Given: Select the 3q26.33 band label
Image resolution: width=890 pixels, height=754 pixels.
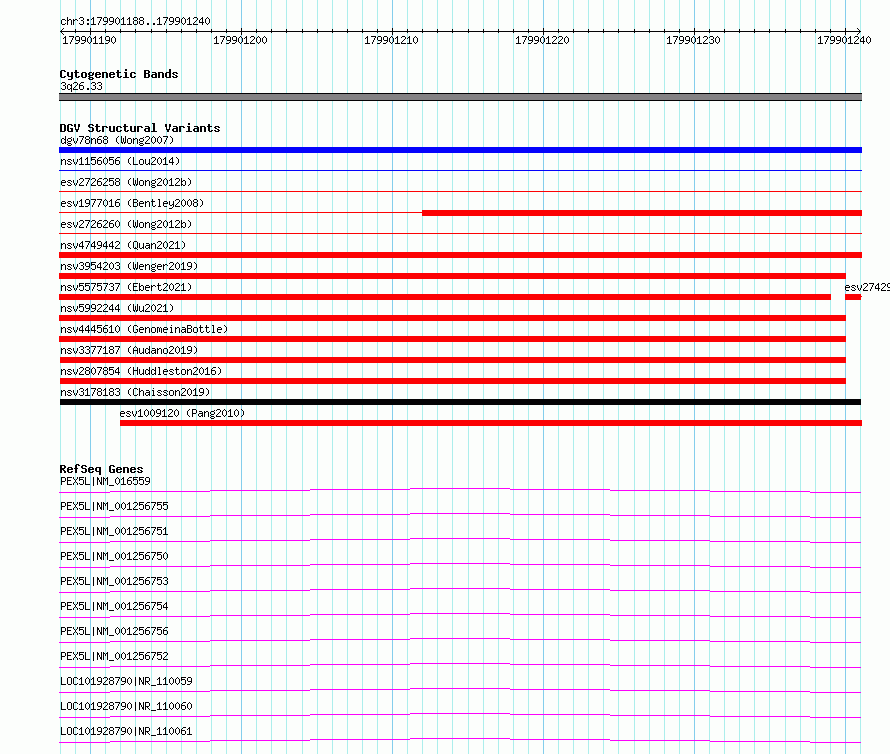Looking at the screenshot, I should pos(81,86).
